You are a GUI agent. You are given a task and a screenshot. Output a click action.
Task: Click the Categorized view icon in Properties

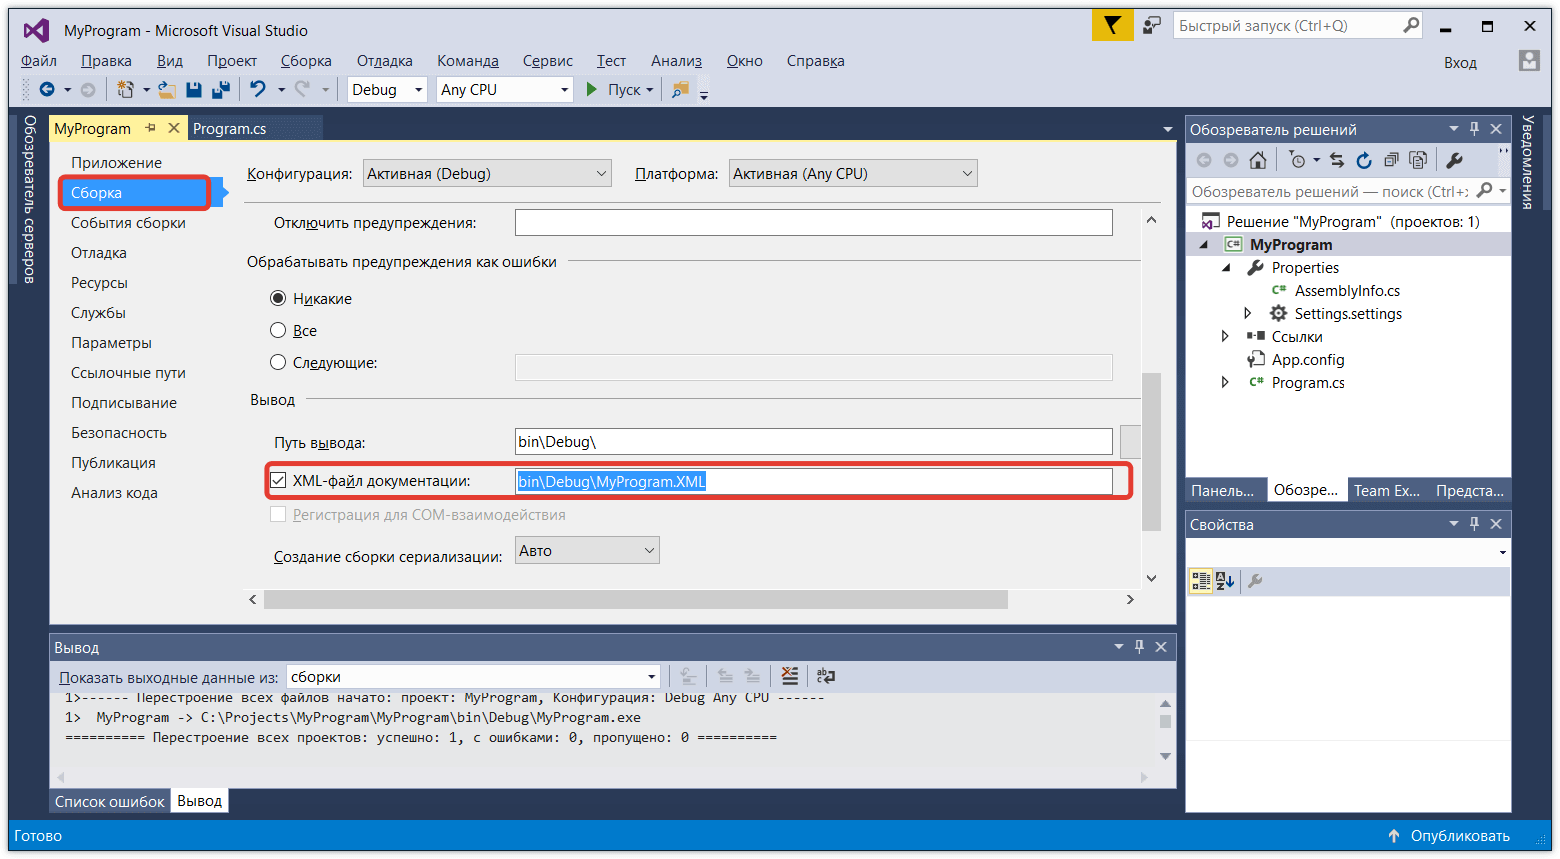(x=1201, y=581)
